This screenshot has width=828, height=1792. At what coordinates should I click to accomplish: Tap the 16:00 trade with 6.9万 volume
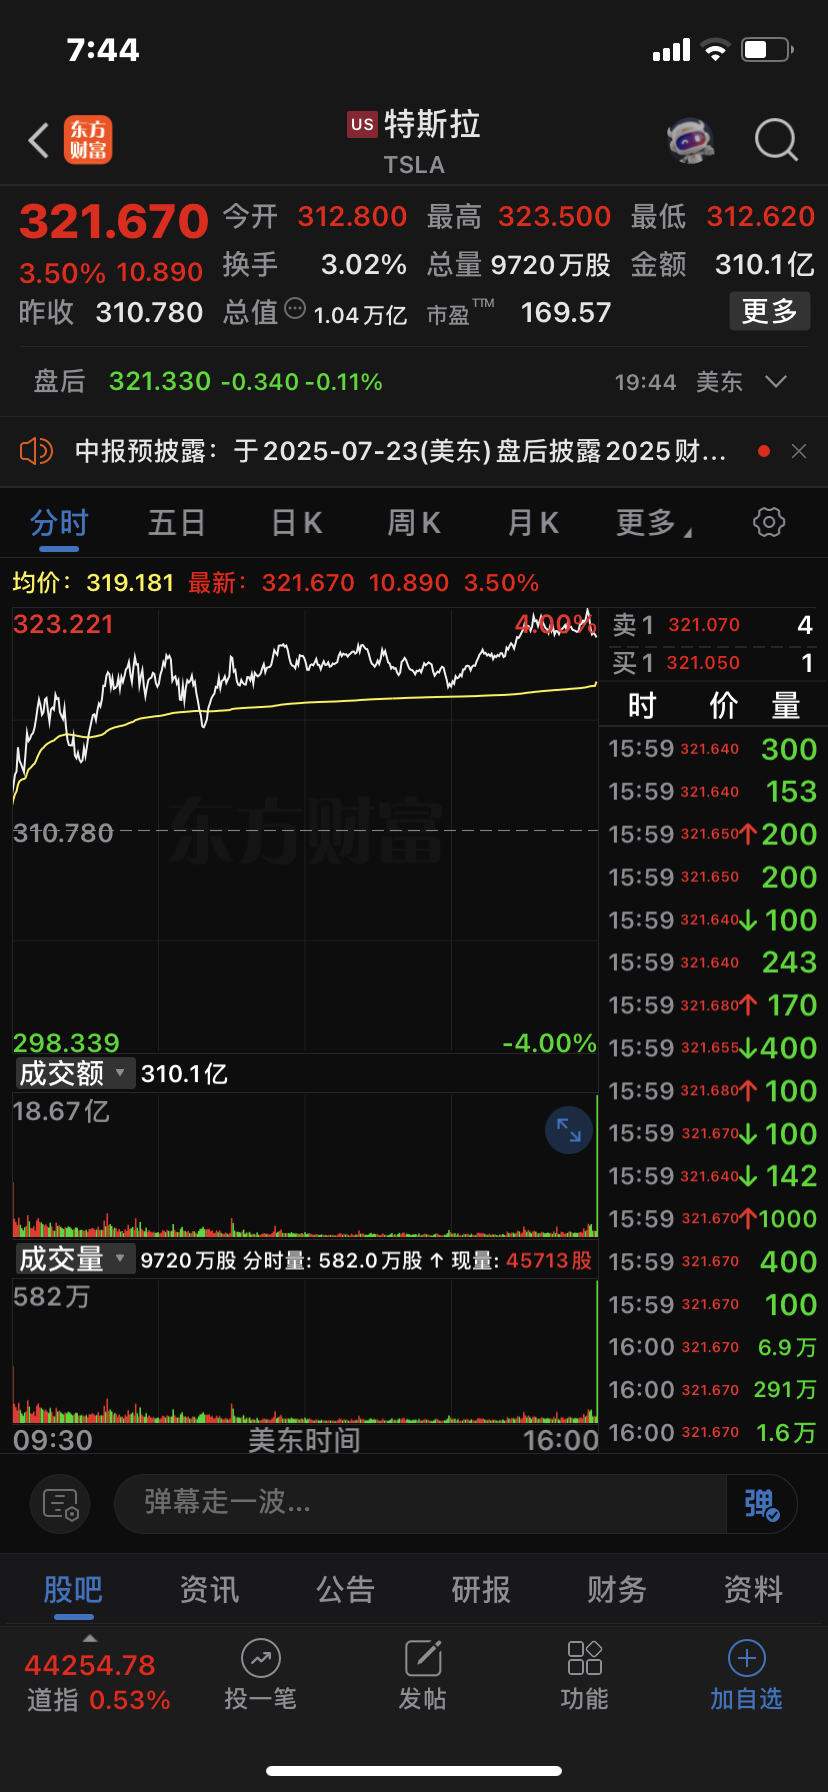[x=713, y=1347]
